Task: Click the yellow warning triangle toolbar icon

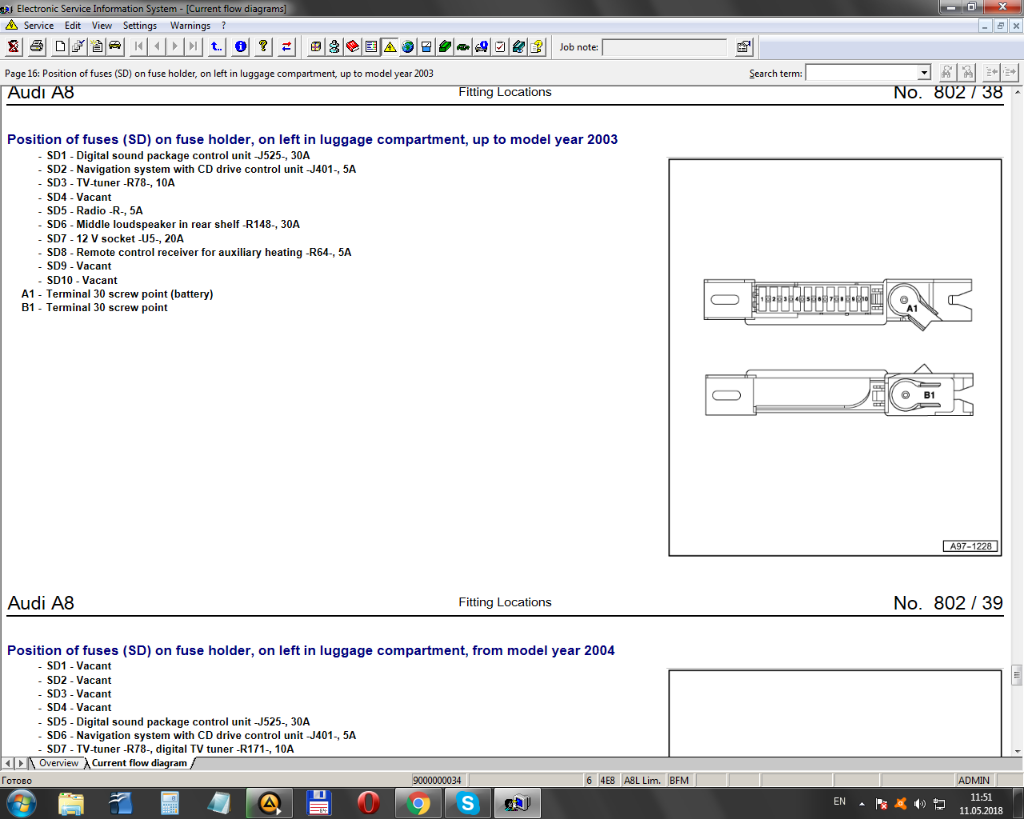Action: coord(389,46)
